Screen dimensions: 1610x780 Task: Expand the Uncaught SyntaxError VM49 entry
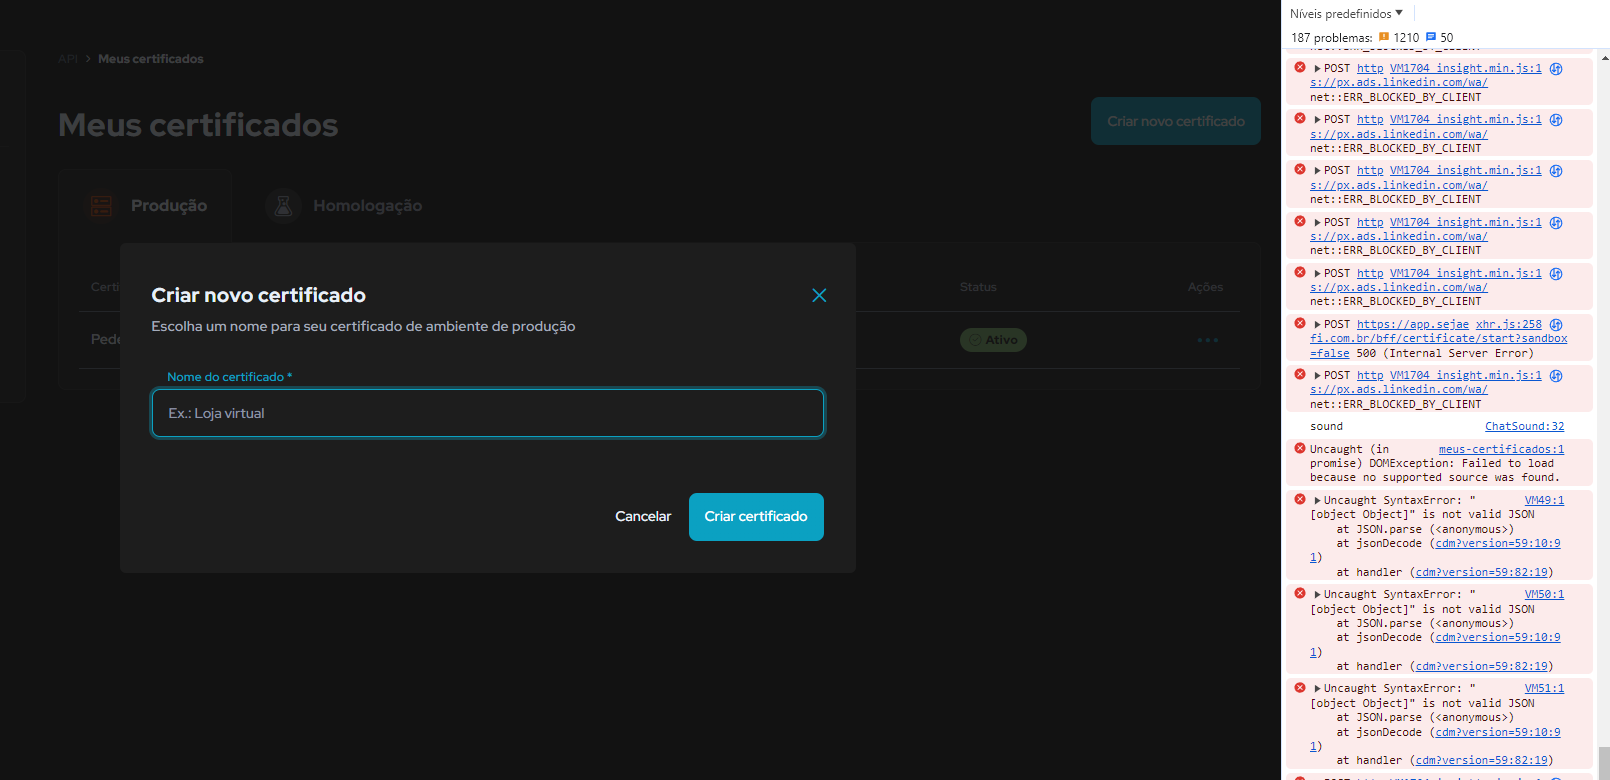tap(1318, 501)
